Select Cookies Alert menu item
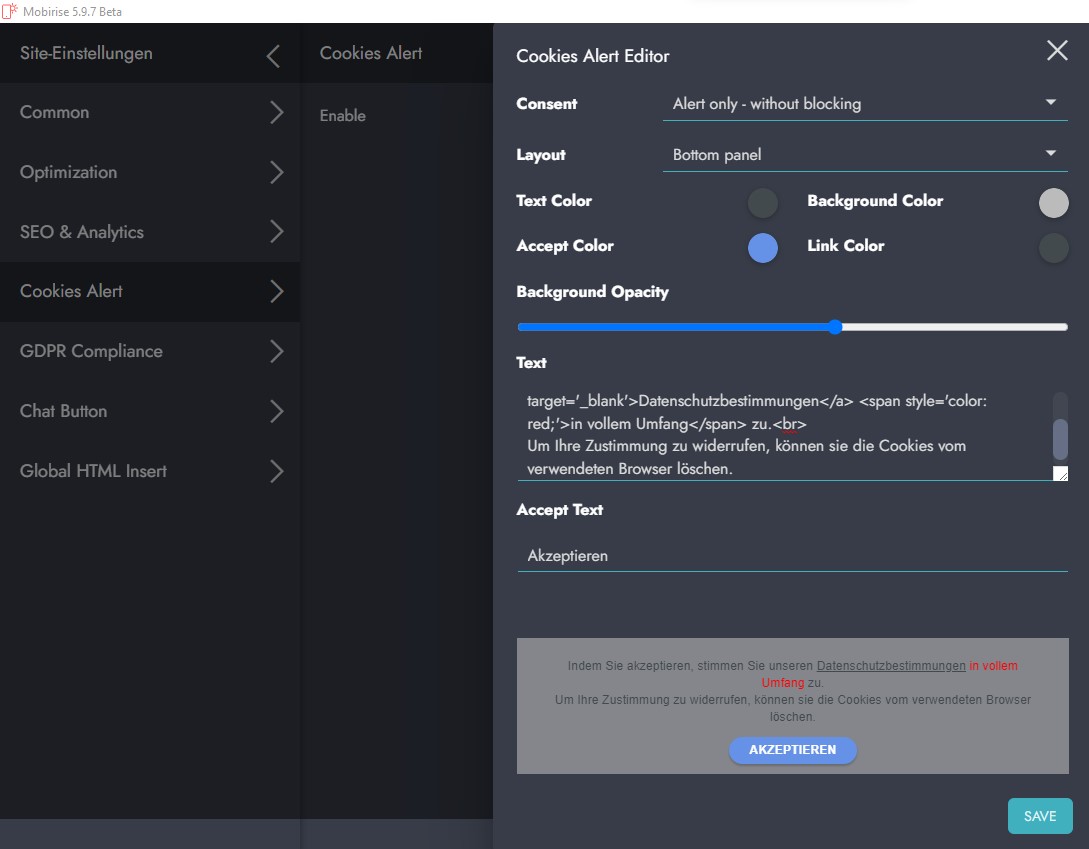This screenshot has height=849, width=1089. click(x=72, y=292)
